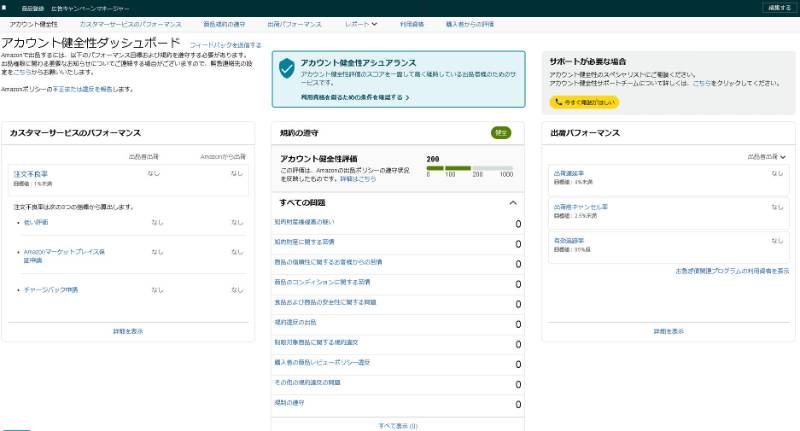Click 詳細を表示 in customer service panel
Screen dimensions: 800x431
[128, 332]
